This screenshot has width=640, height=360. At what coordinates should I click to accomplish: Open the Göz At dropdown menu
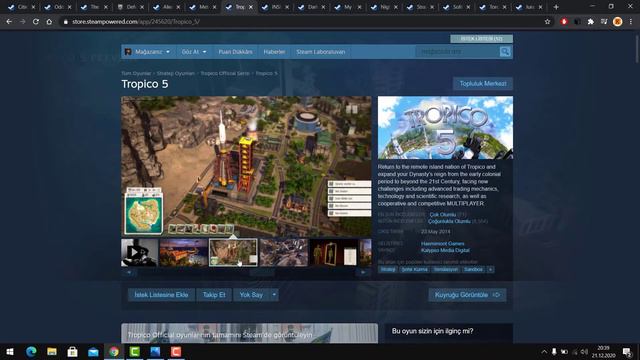click(194, 52)
